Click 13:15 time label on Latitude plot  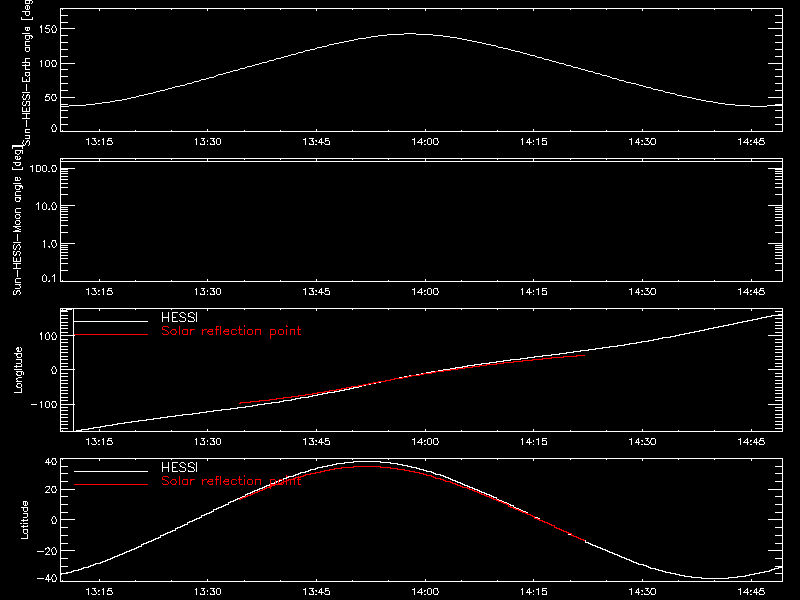[99, 591]
